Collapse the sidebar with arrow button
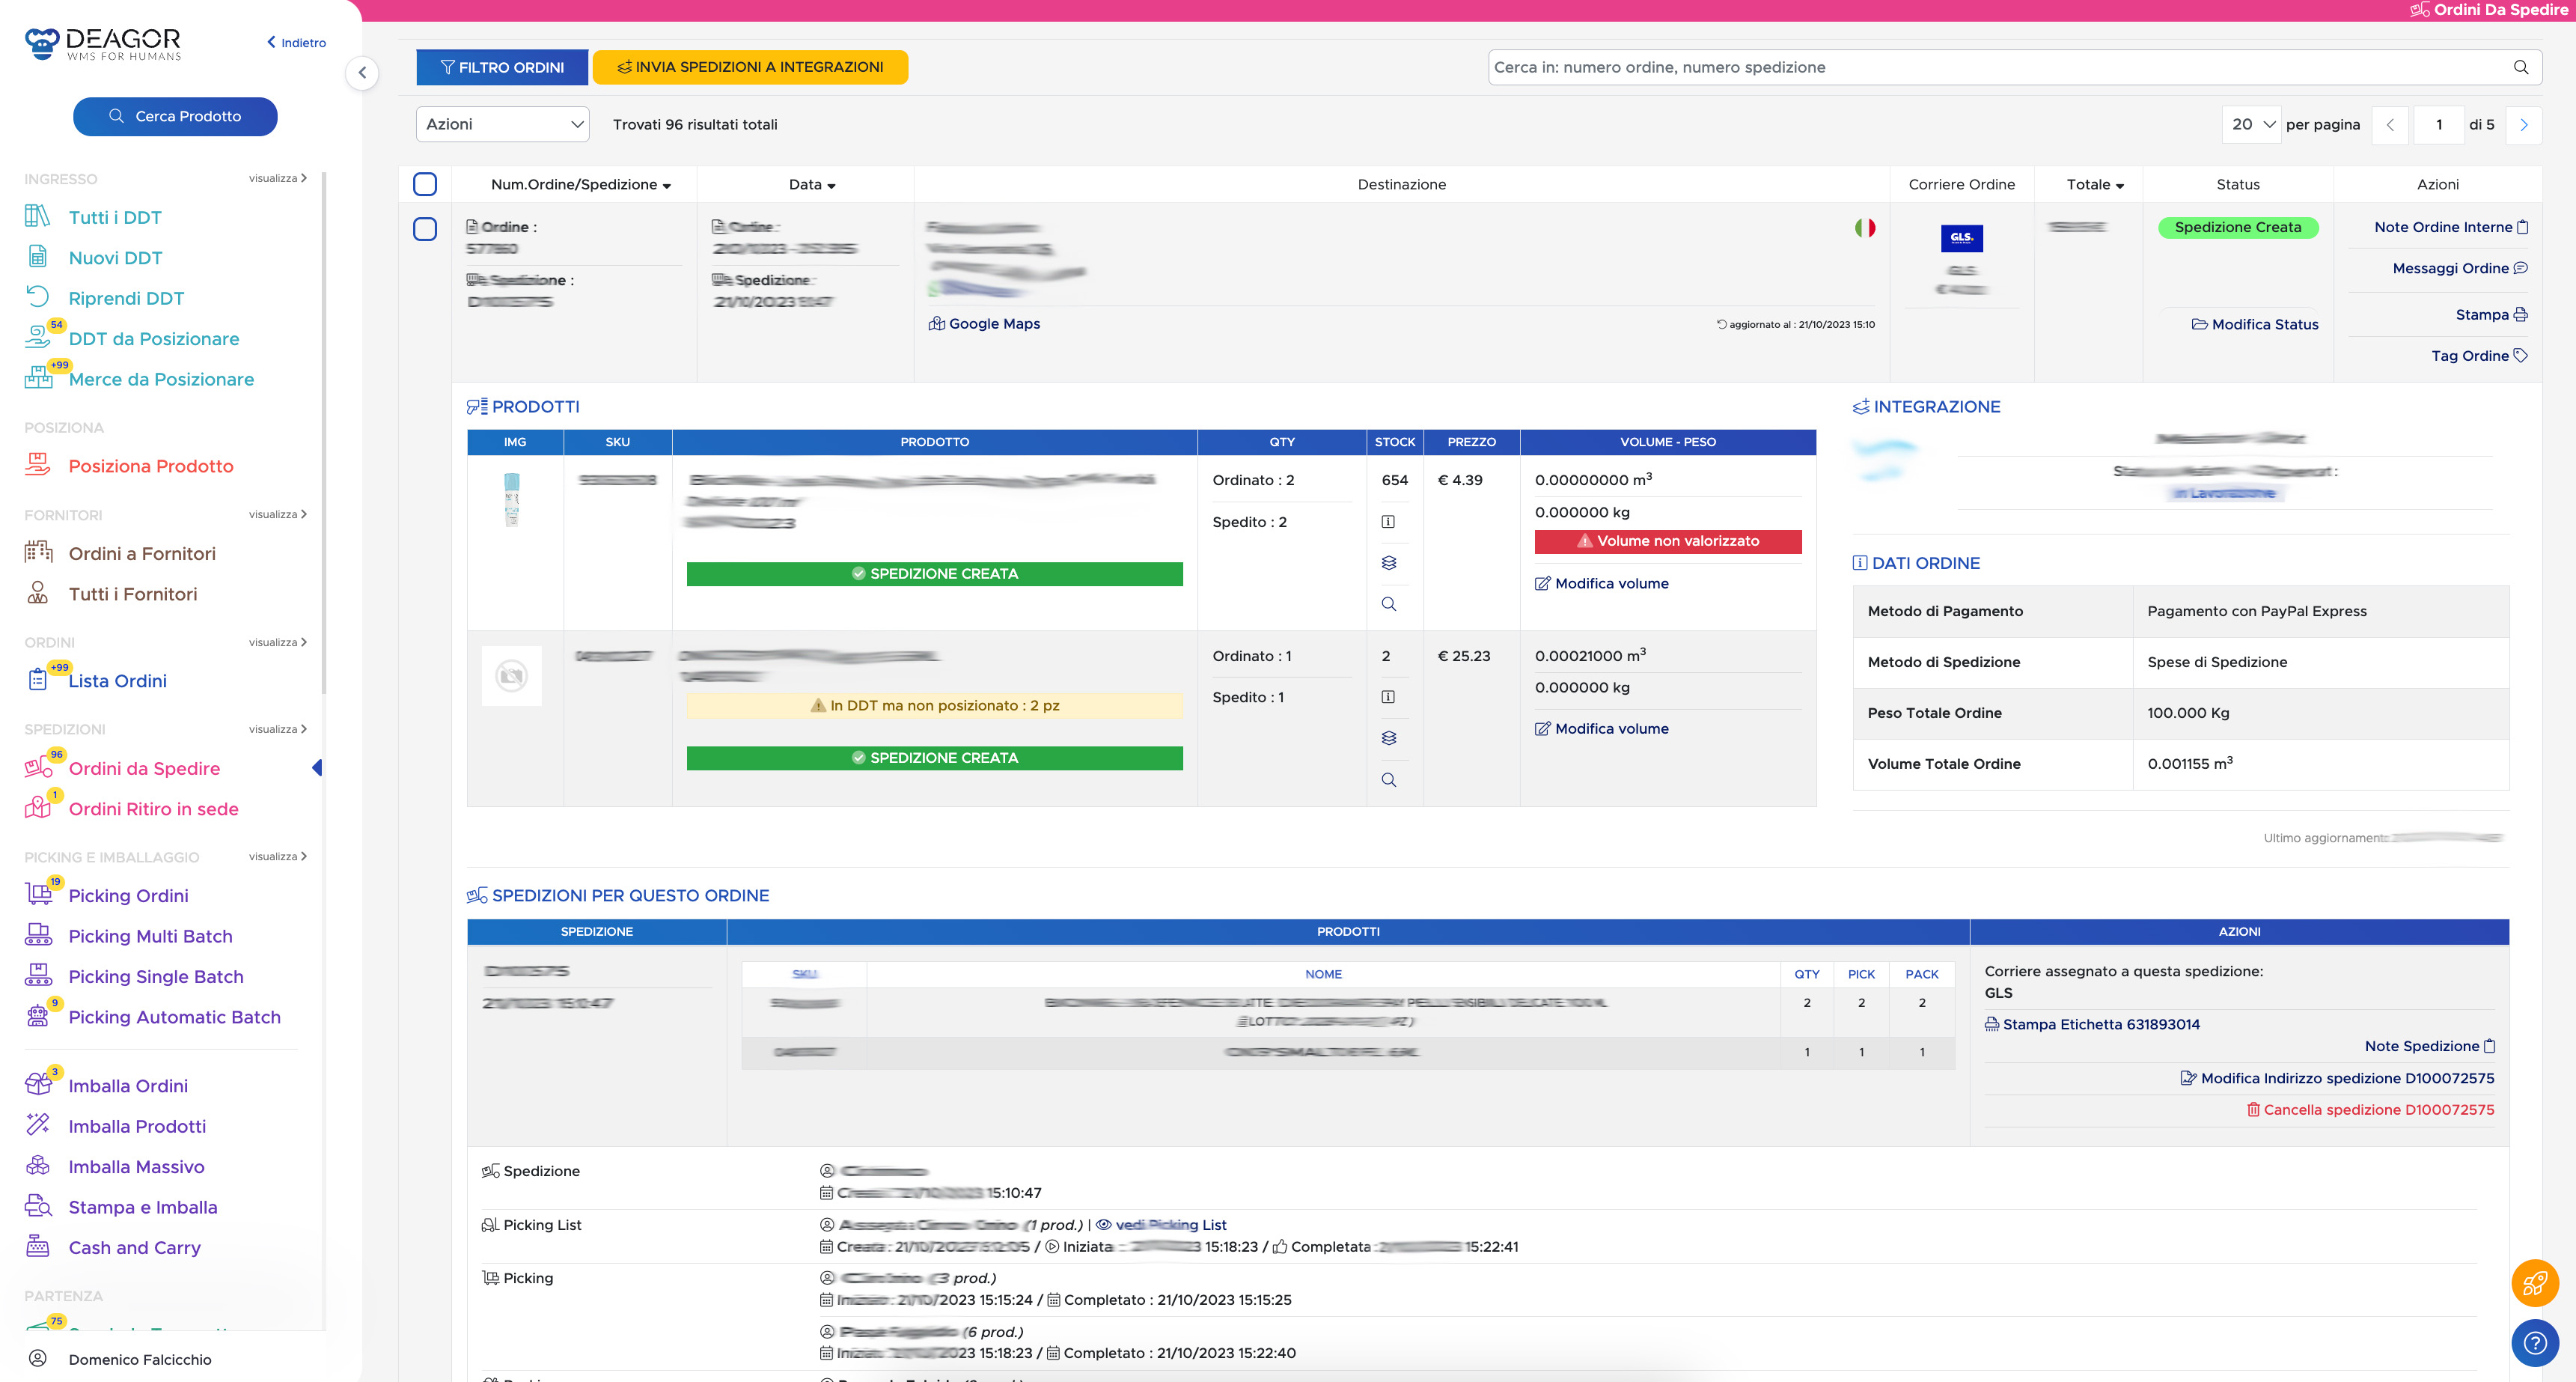This screenshot has height=1382, width=2576. [362, 72]
